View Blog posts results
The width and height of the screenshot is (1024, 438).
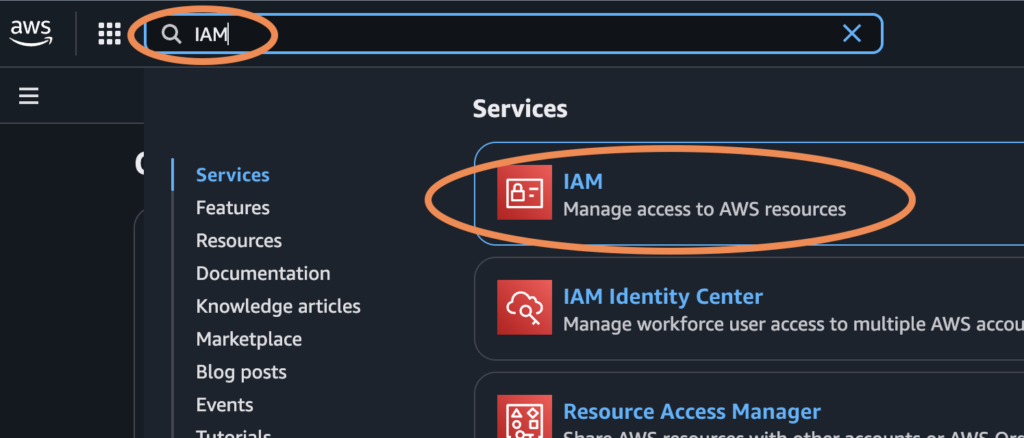click(x=241, y=372)
